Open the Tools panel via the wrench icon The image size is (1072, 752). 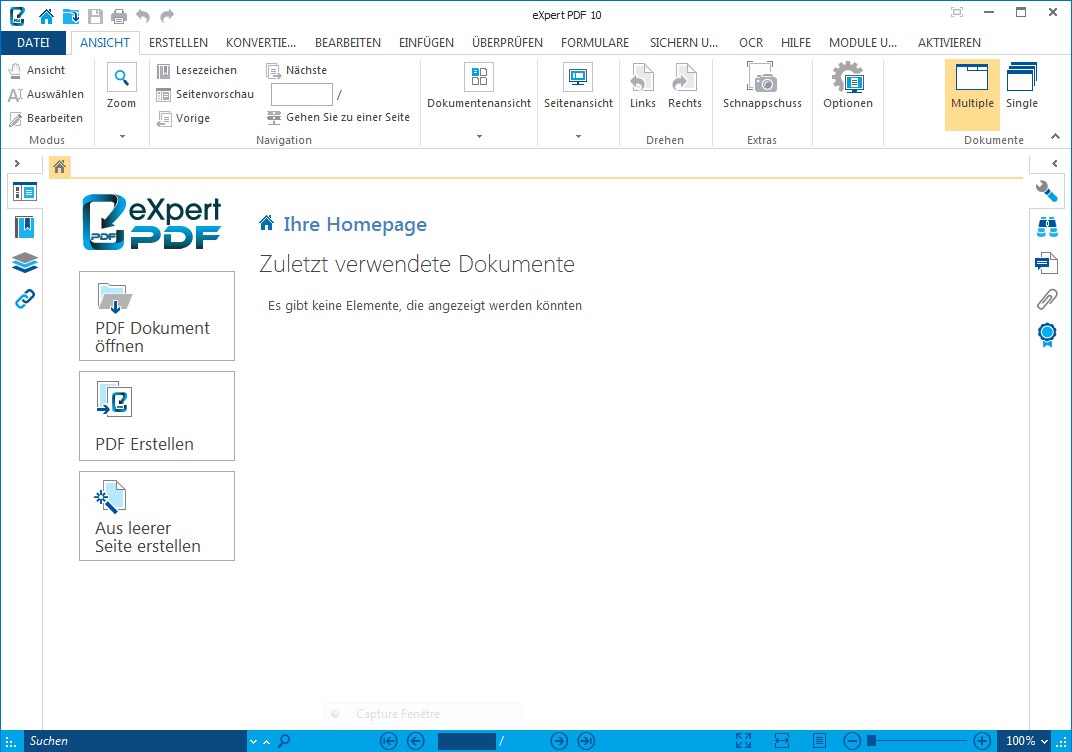(1046, 190)
